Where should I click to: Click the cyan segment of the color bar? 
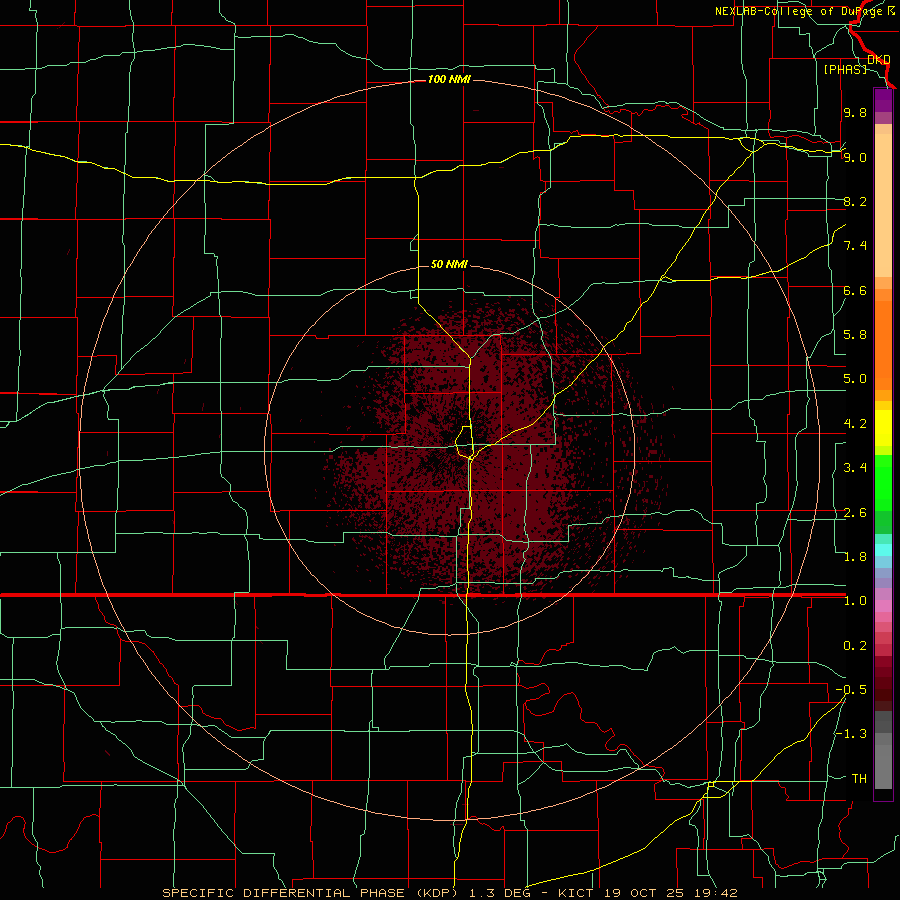click(883, 549)
